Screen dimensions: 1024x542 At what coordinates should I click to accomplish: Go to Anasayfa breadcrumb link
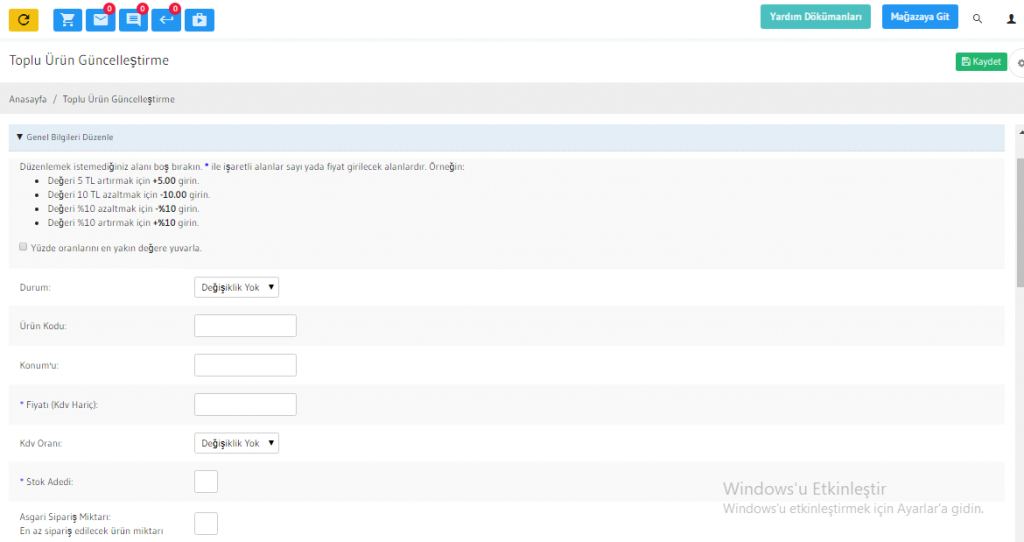pyautogui.click(x=28, y=99)
